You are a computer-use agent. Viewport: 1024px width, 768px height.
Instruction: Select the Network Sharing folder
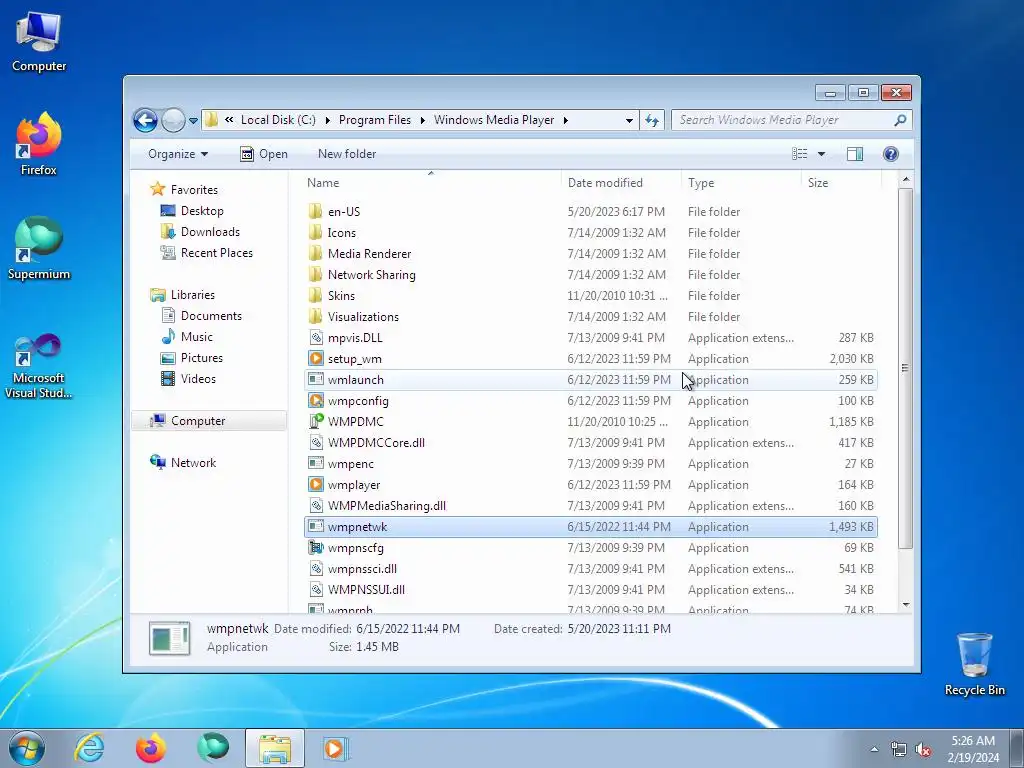click(371, 275)
